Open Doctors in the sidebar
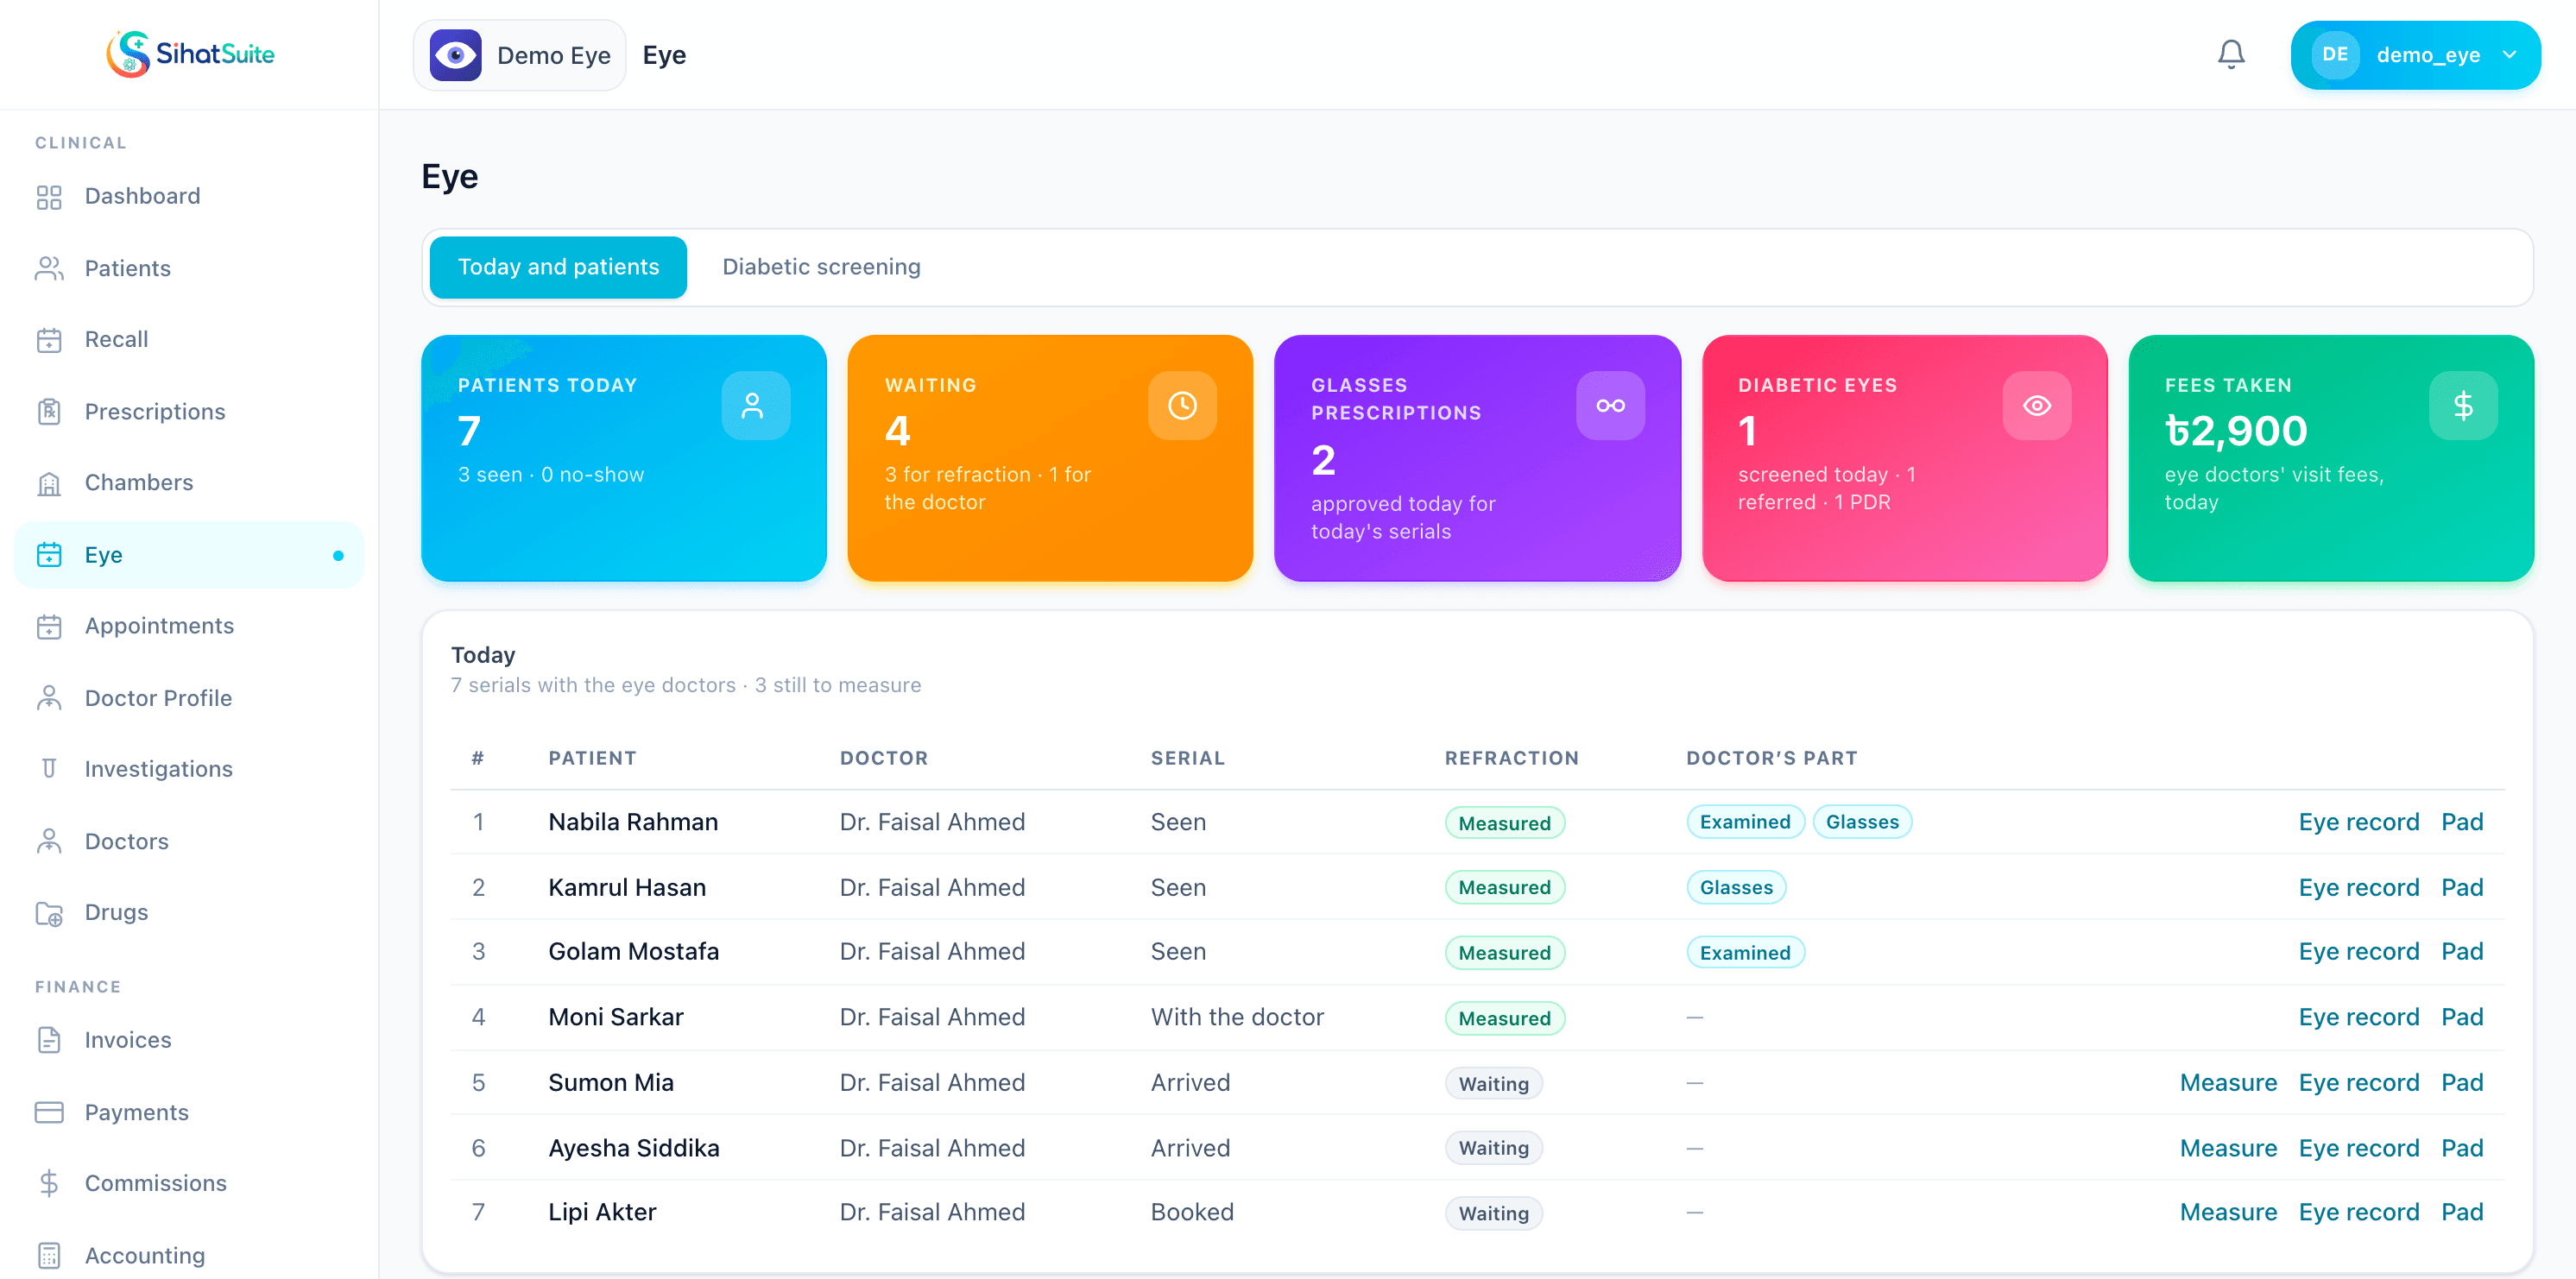 click(x=189, y=841)
